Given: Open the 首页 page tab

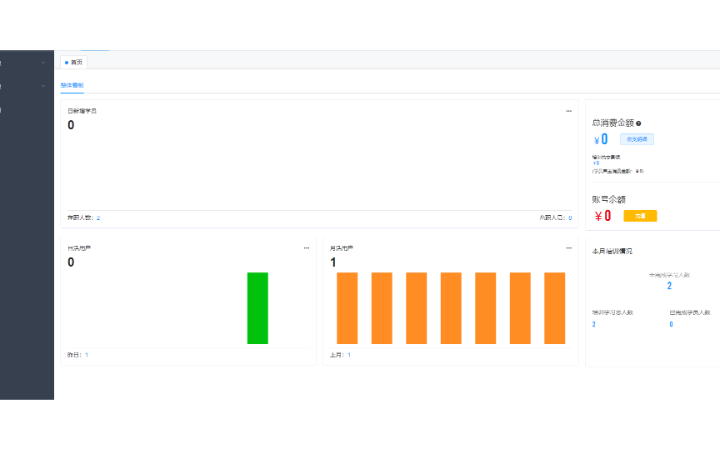Looking at the screenshot, I should [74, 62].
